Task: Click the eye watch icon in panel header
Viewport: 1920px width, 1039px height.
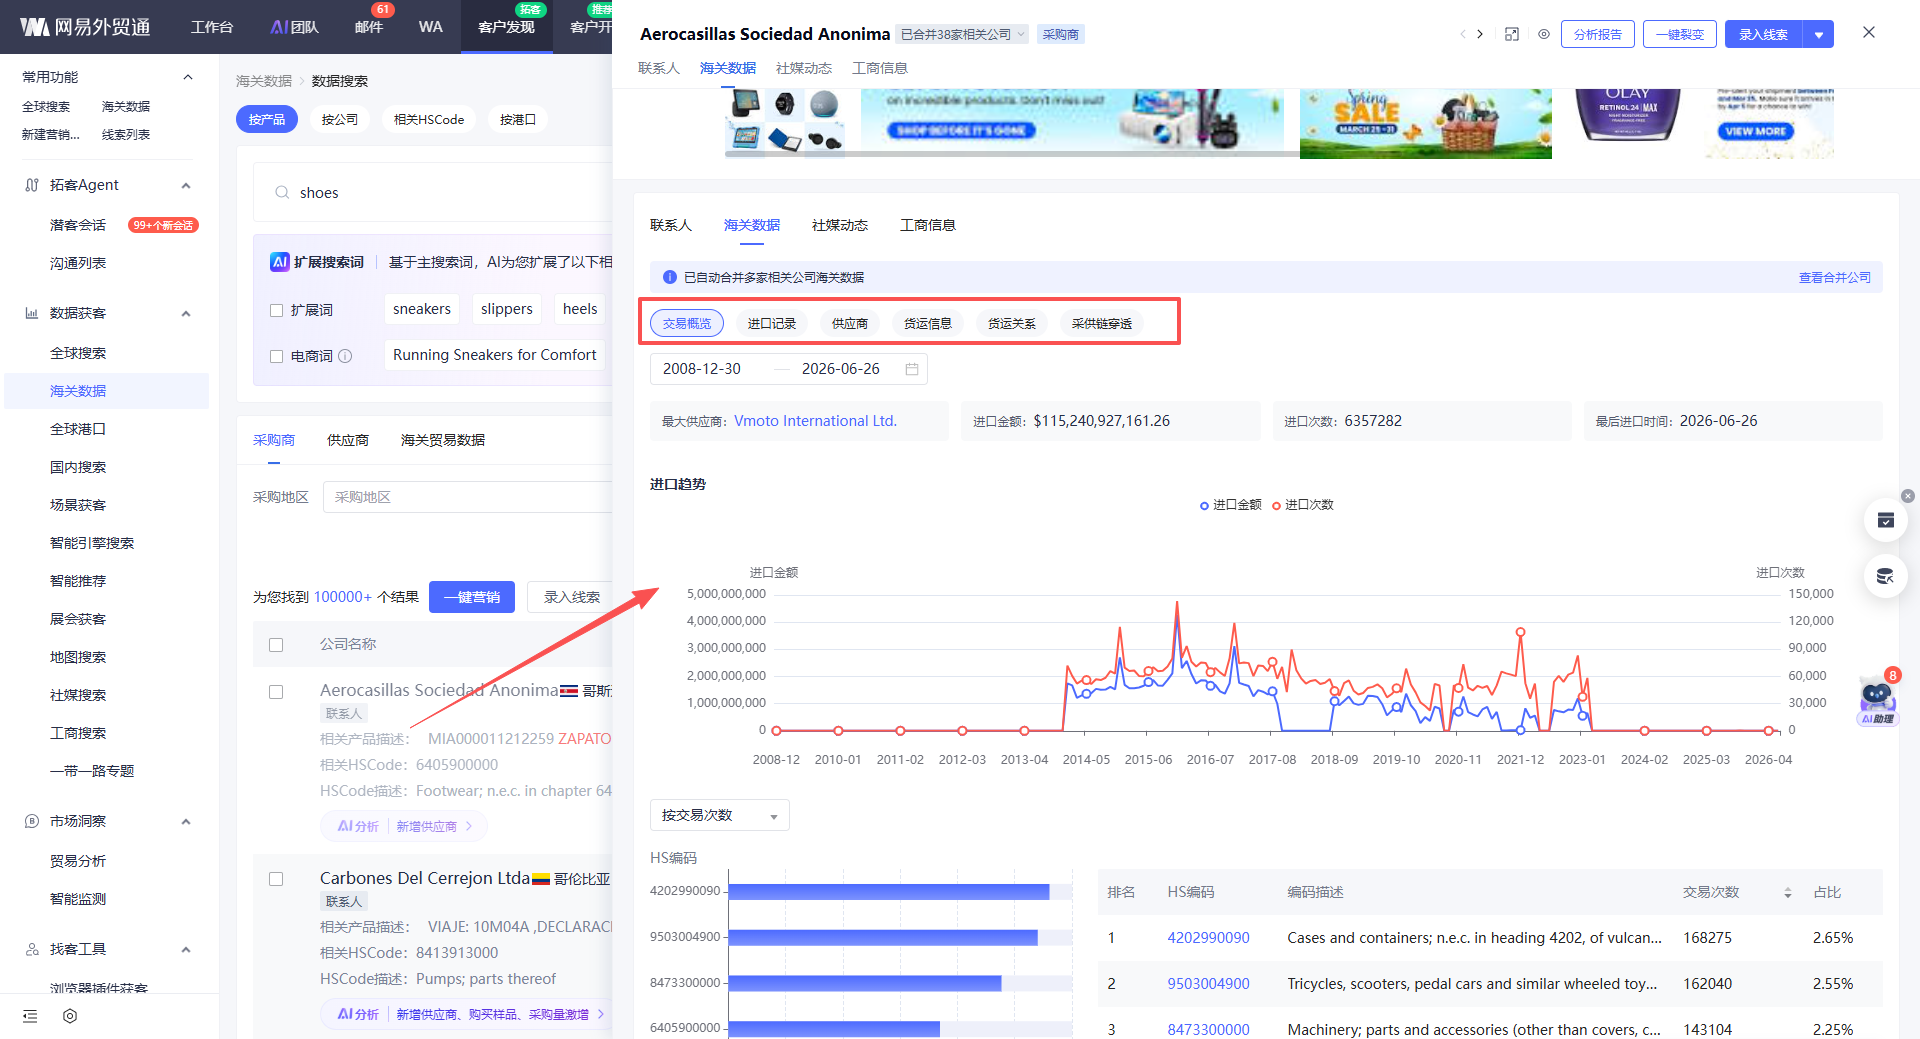Action: pos(1544,34)
